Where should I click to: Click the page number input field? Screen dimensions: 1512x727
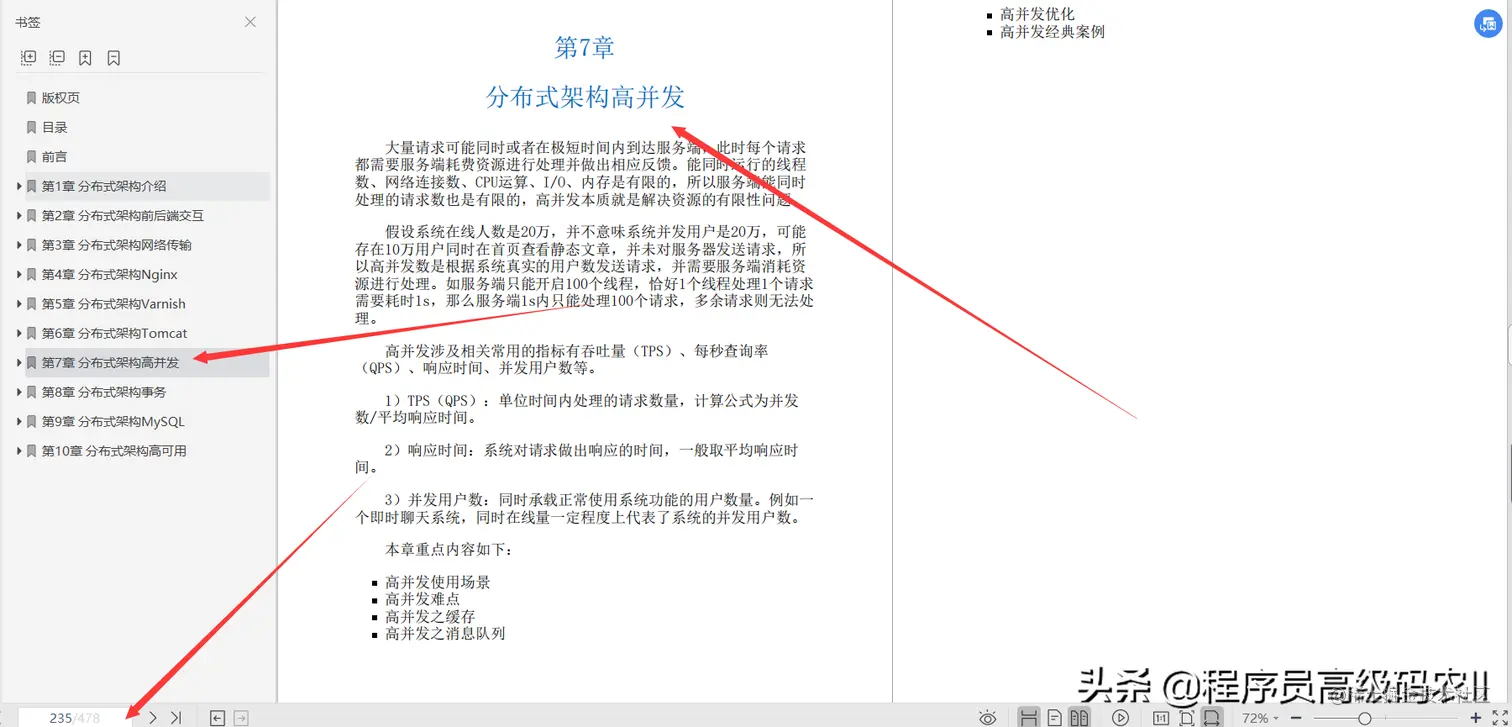(75, 718)
